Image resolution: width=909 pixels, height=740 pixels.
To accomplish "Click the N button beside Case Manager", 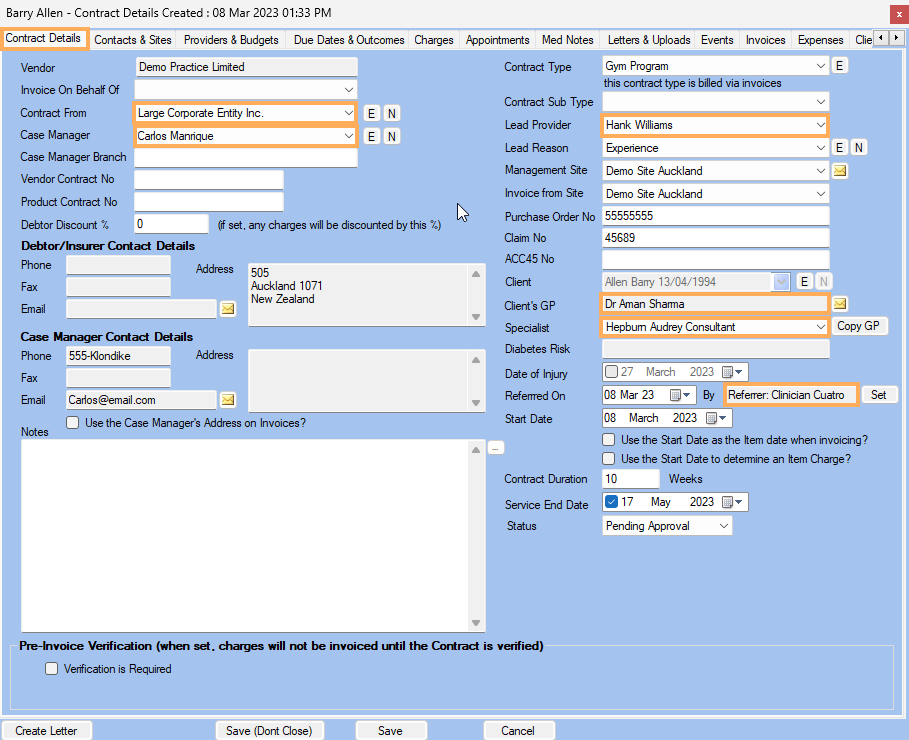I will click(391, 136).
